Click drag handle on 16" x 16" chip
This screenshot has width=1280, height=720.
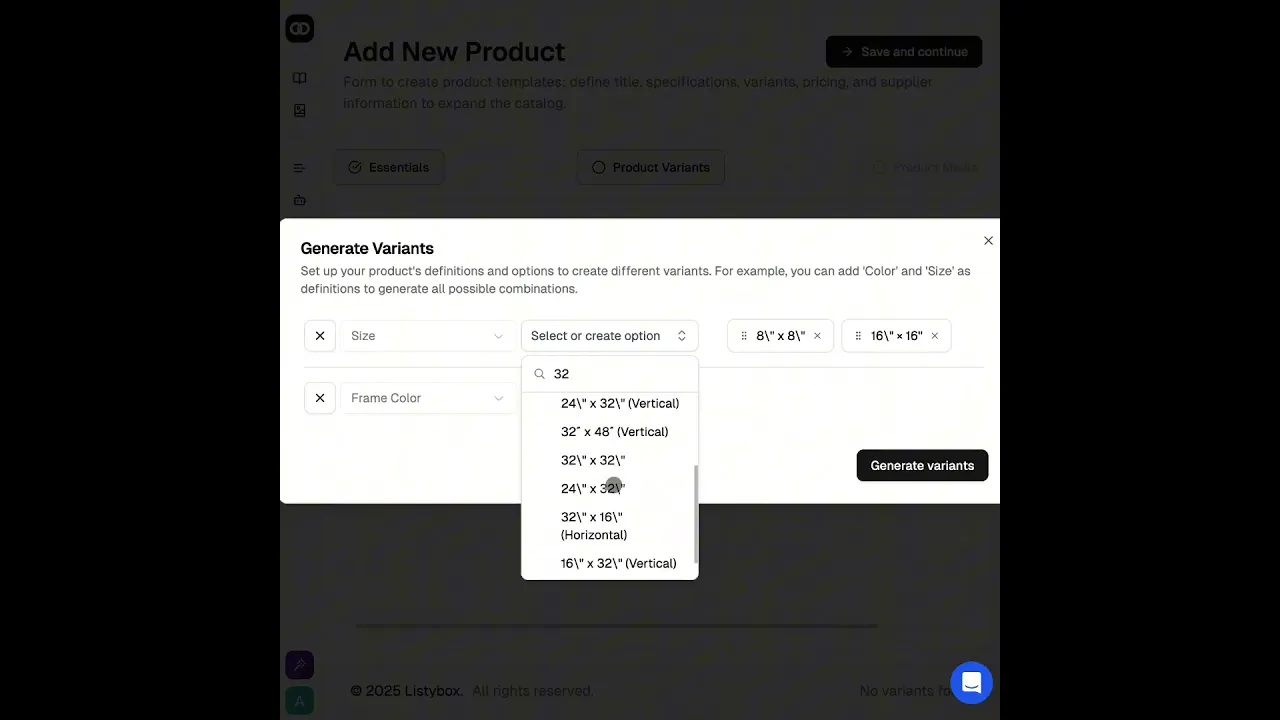point(858,336)
